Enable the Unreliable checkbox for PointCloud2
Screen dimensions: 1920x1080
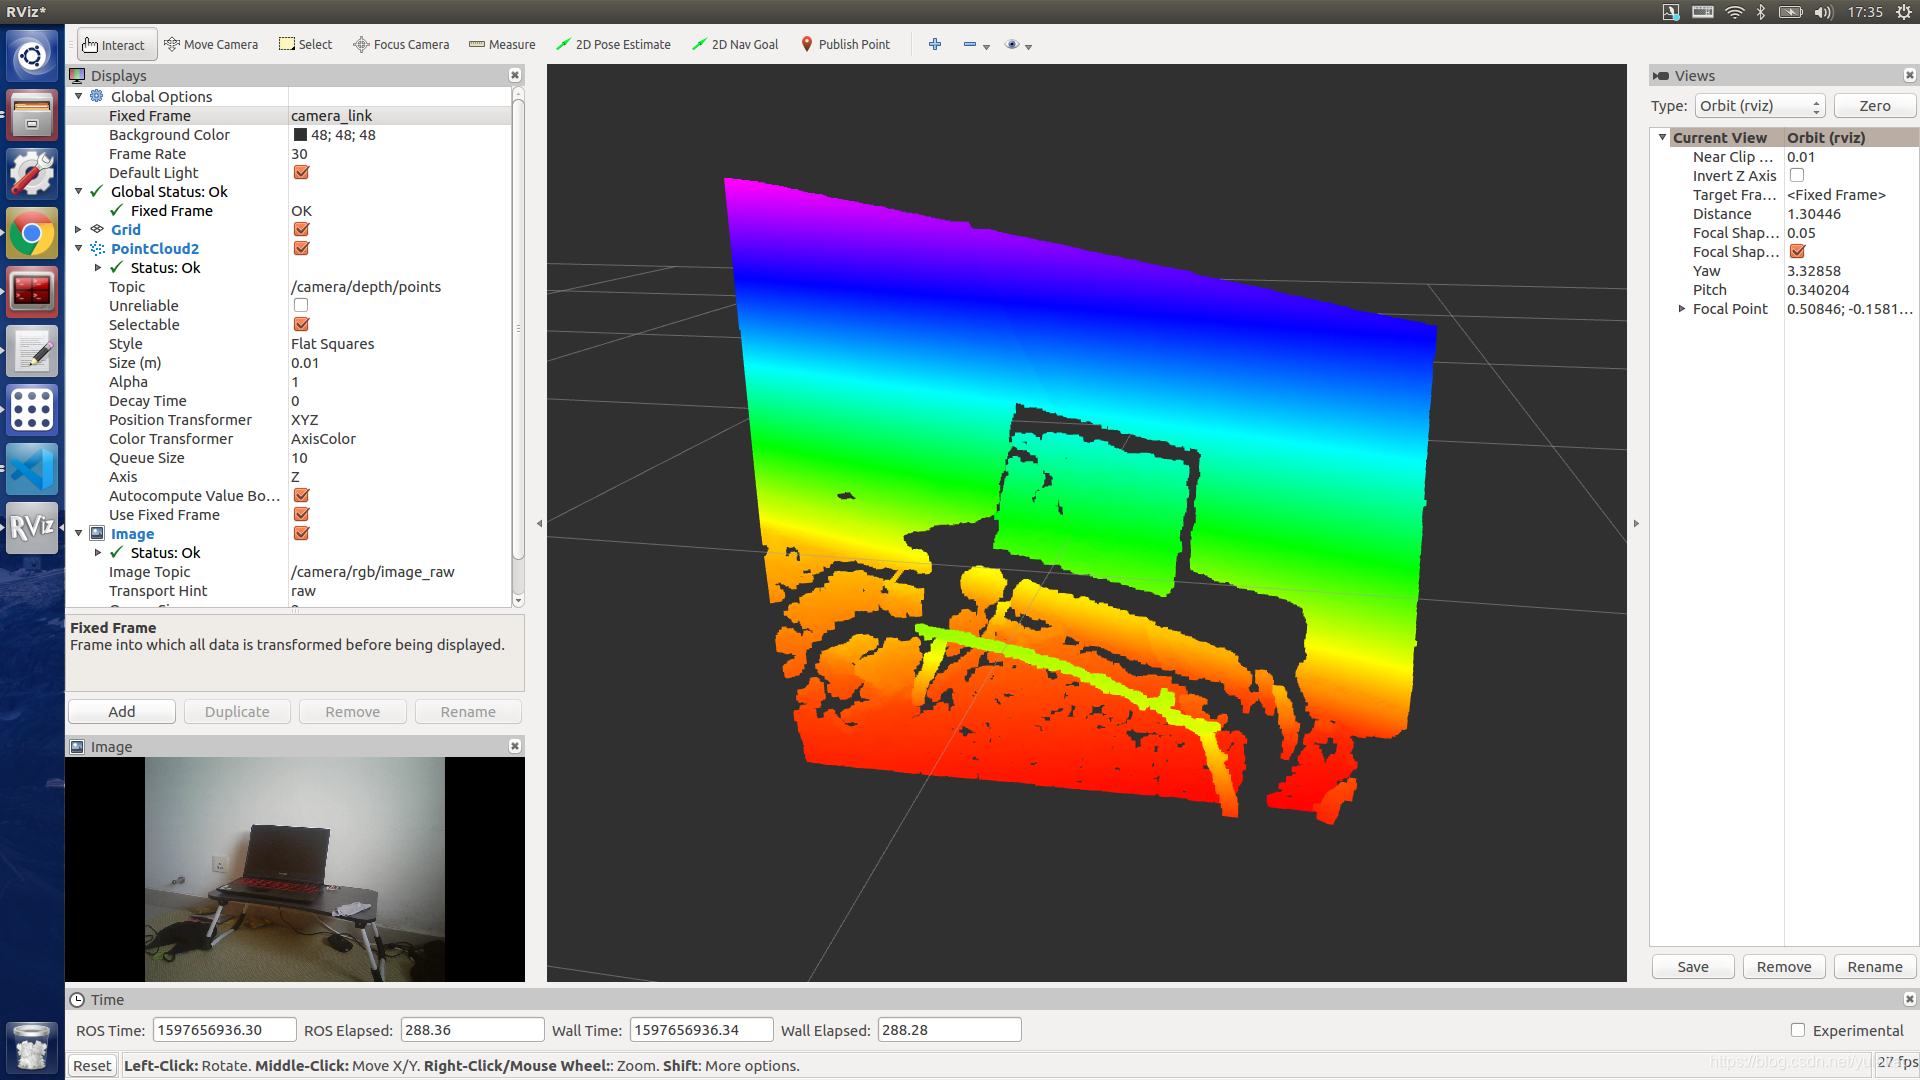[299, 305]
